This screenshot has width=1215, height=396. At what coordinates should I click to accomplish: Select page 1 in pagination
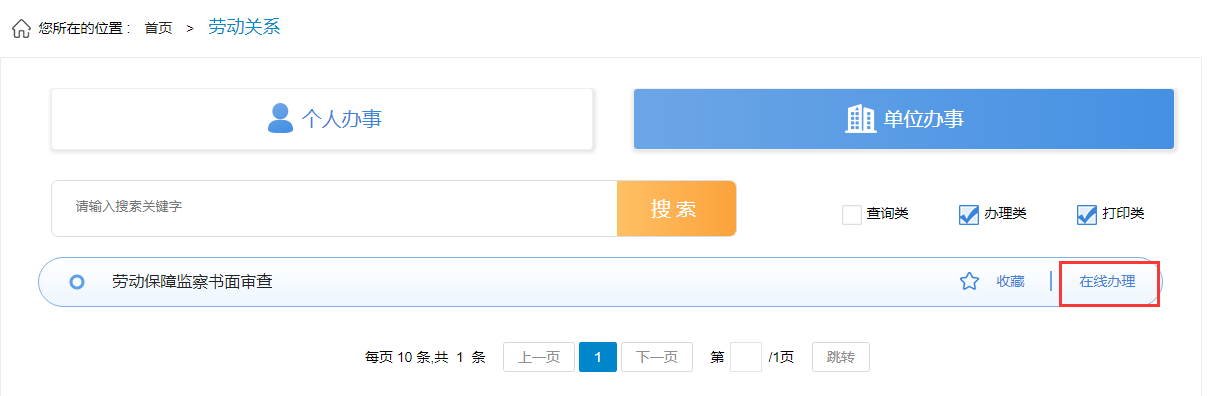pyautogui.click(x=598, y=357)
